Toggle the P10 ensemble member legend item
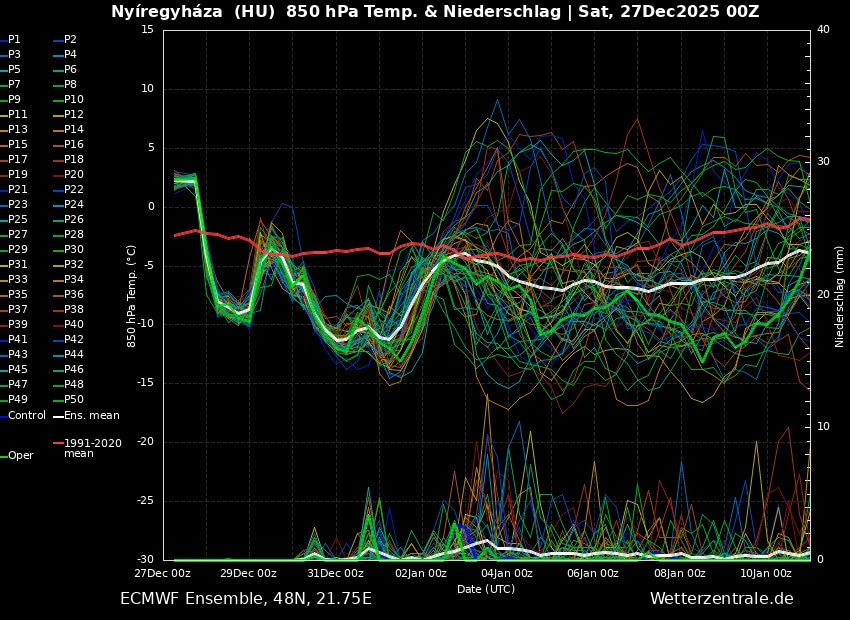Image resolution: width=850 pixels, height=620 pixels. [x=74, y=99]
